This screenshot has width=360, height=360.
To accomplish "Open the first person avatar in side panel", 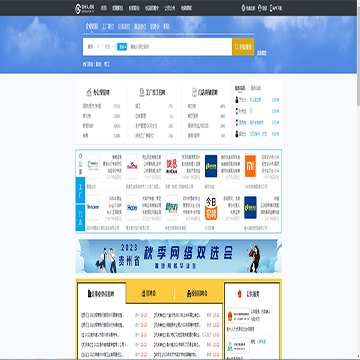I will click(x=237, y=100).
